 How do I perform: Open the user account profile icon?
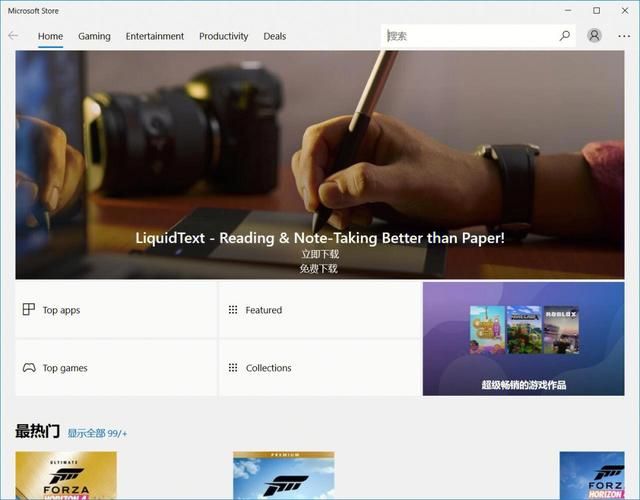[x=594, y=36]
